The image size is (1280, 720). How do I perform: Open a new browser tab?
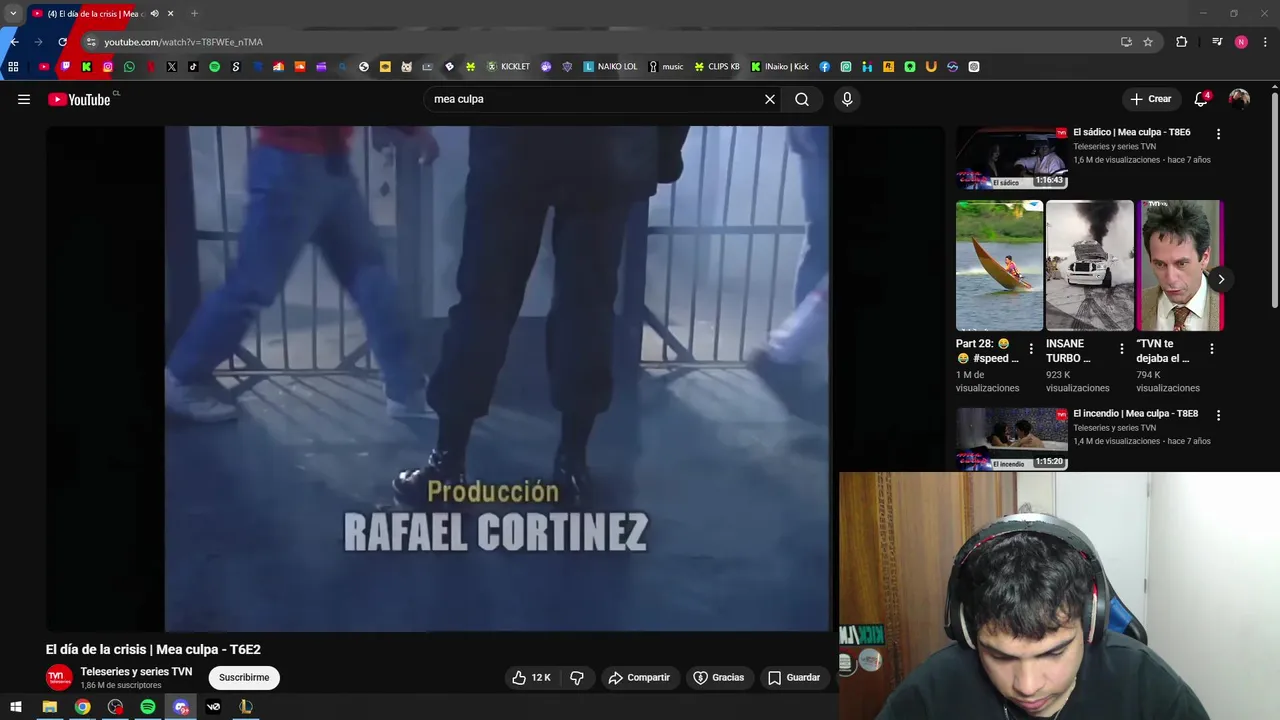click(x=194, y=13)
